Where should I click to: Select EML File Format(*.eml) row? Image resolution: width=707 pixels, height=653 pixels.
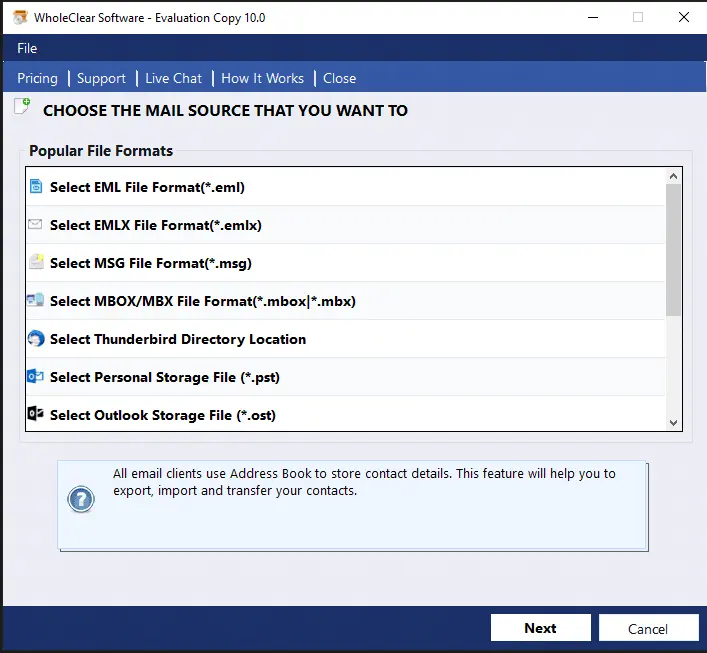coord(345,187)
